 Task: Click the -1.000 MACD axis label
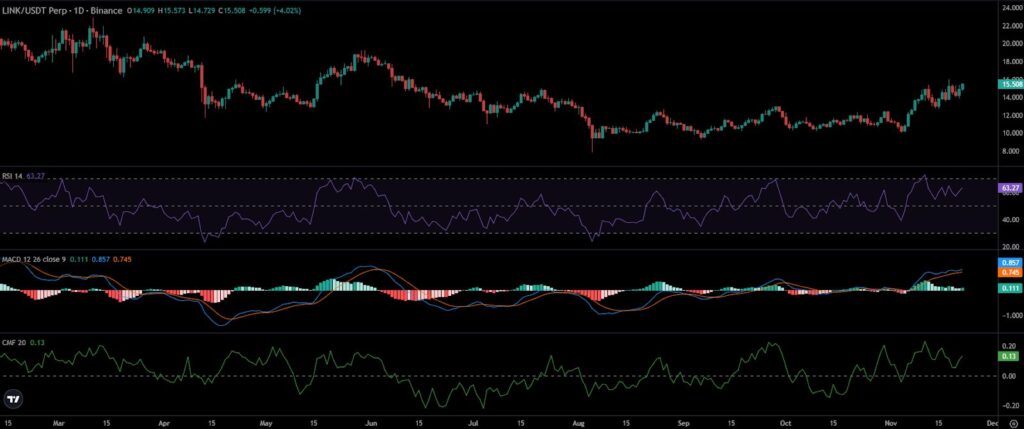(x=1012, y=315)
